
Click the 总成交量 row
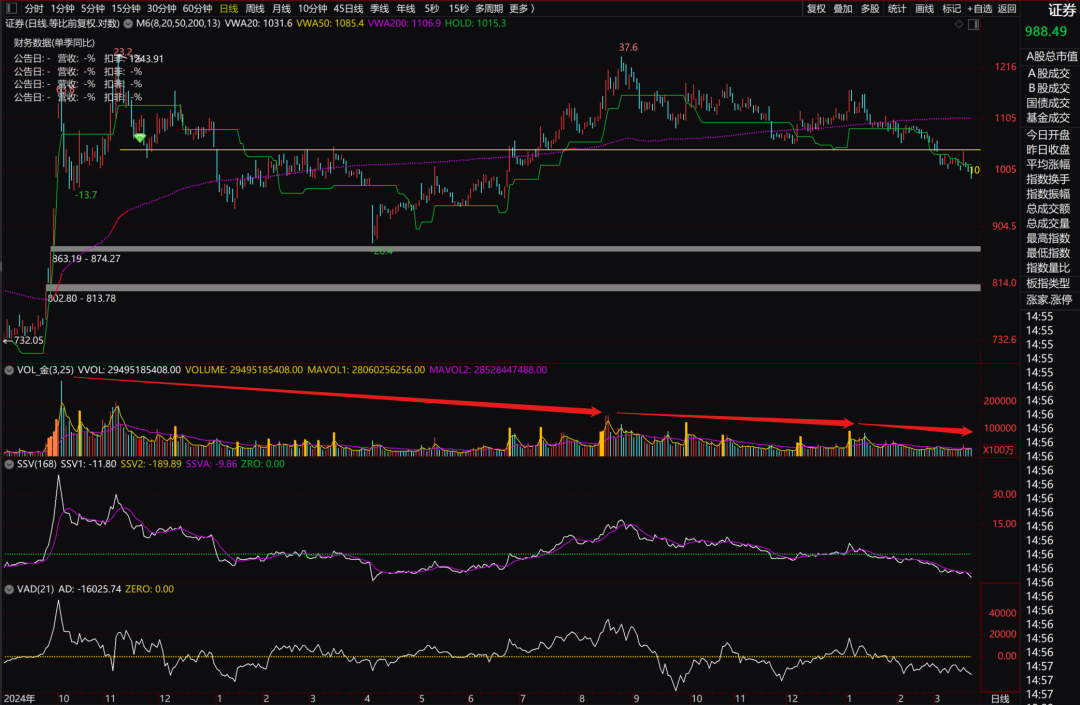1050,224
